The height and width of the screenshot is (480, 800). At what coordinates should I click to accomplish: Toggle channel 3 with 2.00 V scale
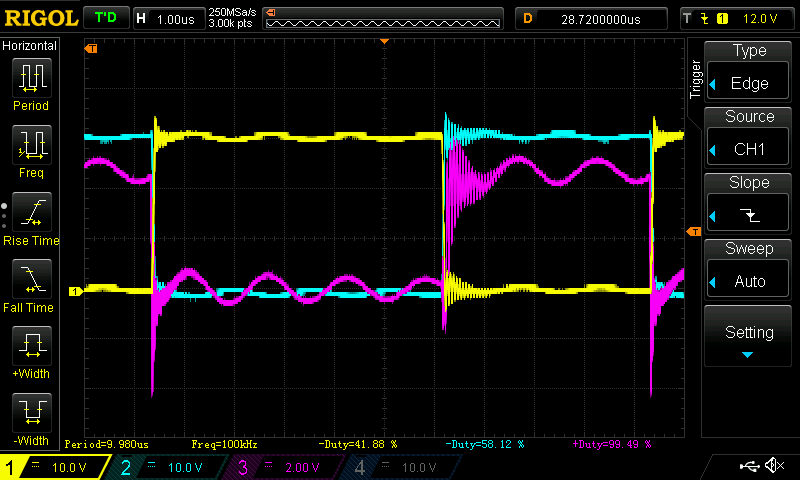click(x=285, y=467)
